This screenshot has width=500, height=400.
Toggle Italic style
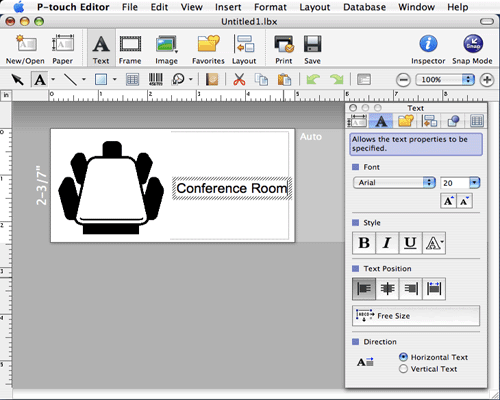click(387, 243)
